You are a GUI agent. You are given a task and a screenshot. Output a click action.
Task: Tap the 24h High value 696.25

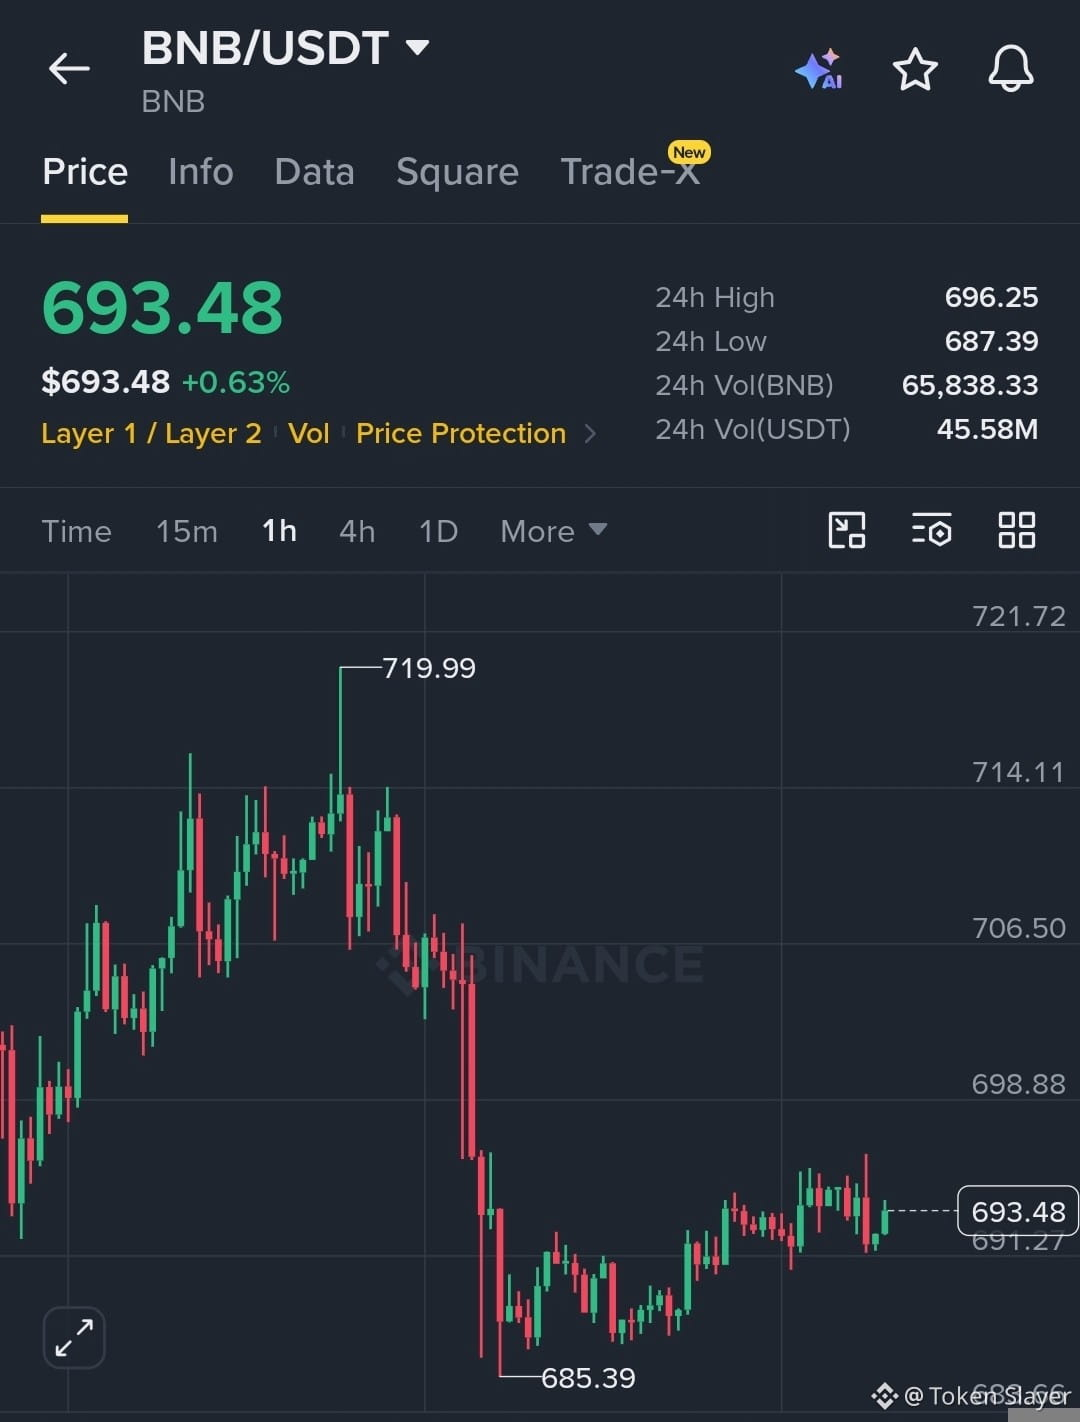(991, 297)
